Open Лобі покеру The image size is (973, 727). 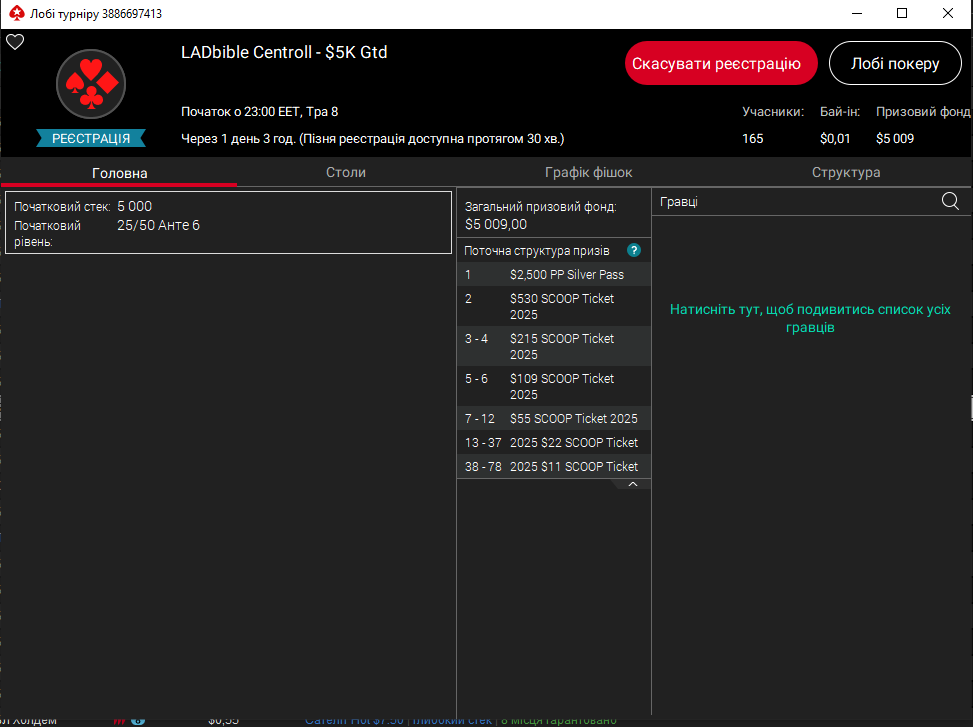(895, 63)
